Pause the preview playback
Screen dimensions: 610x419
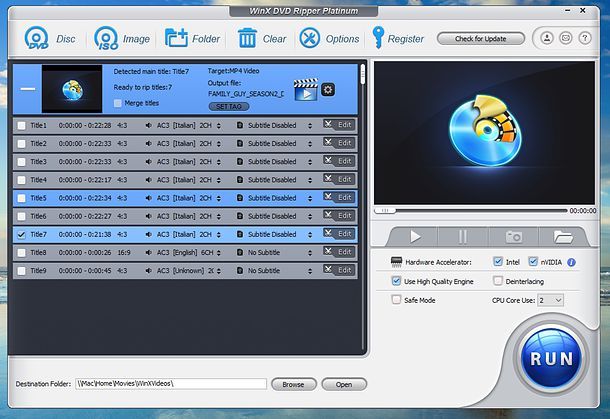pyautogui.click(x=463, y=237)
